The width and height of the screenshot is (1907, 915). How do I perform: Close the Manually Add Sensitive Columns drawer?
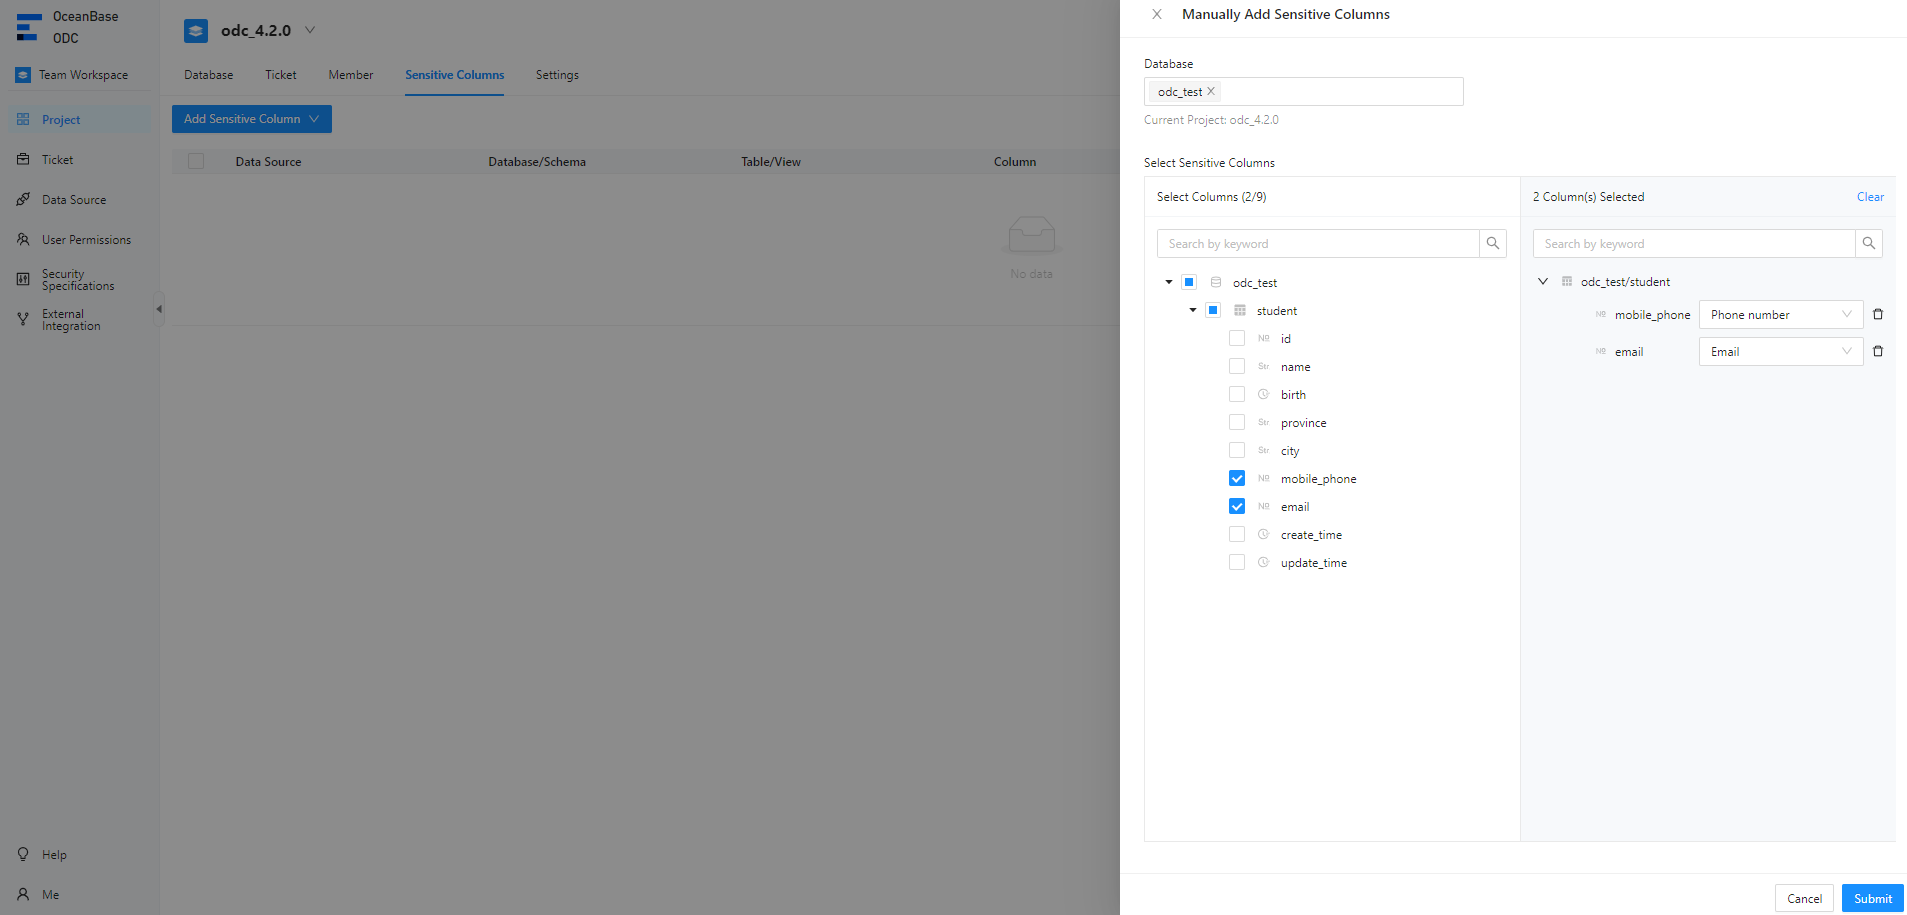pyautogui.click(x=1157, y=14)
